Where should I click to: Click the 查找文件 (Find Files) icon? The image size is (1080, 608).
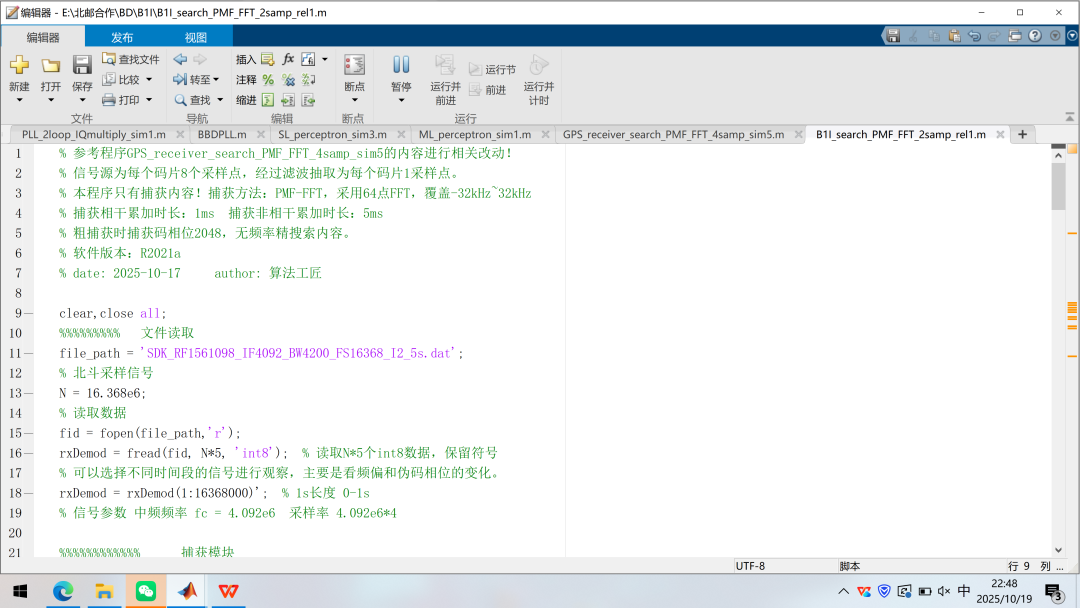[x=109, y=59]
